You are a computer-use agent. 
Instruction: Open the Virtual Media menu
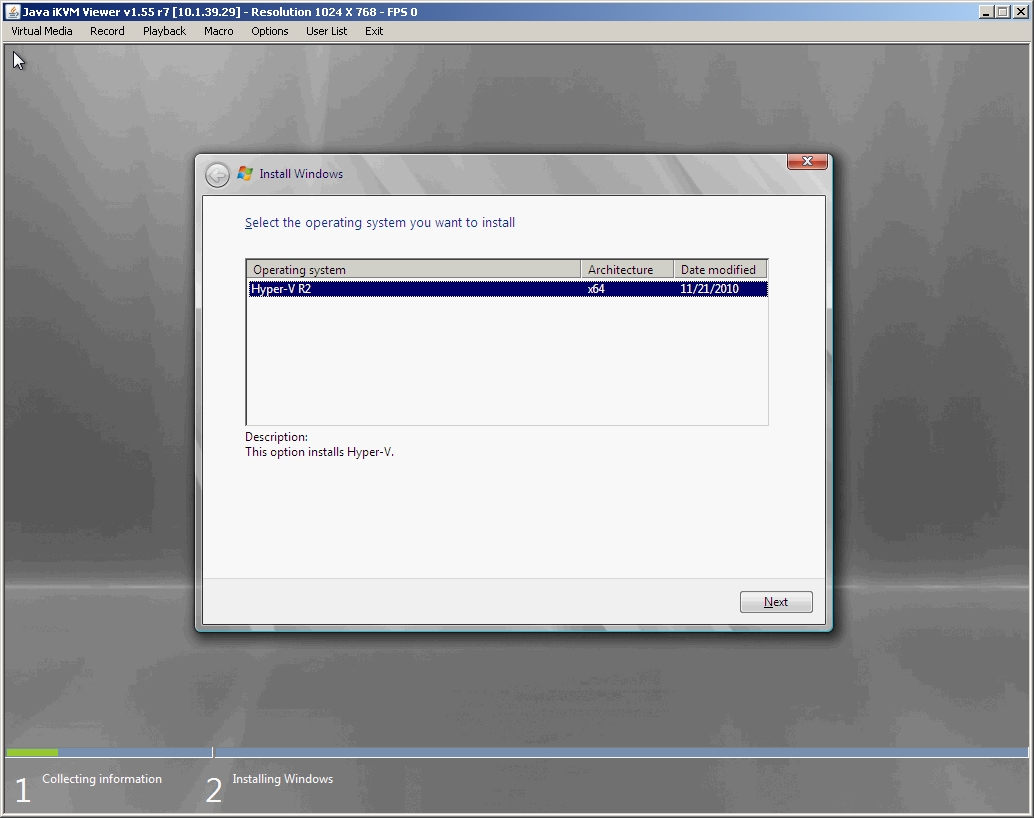click(42, 31)
